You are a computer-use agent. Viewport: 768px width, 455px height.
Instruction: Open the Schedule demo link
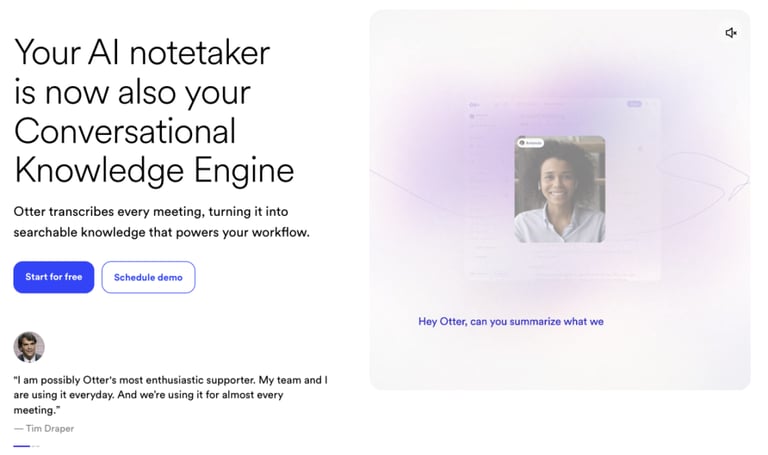148,277
